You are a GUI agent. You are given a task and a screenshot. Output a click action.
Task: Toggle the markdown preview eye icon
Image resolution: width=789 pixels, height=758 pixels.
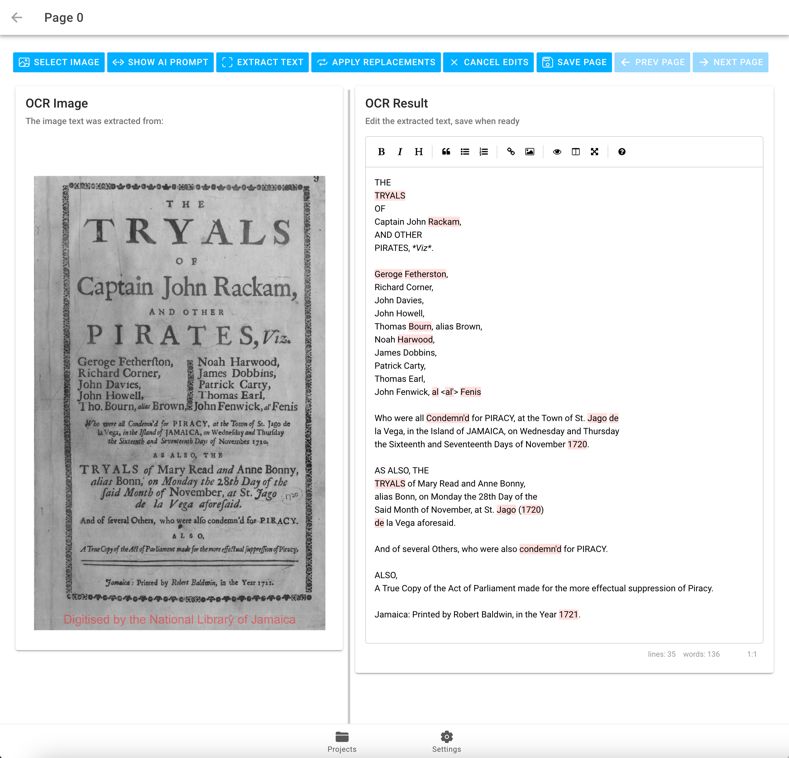(x=557, y=152)
